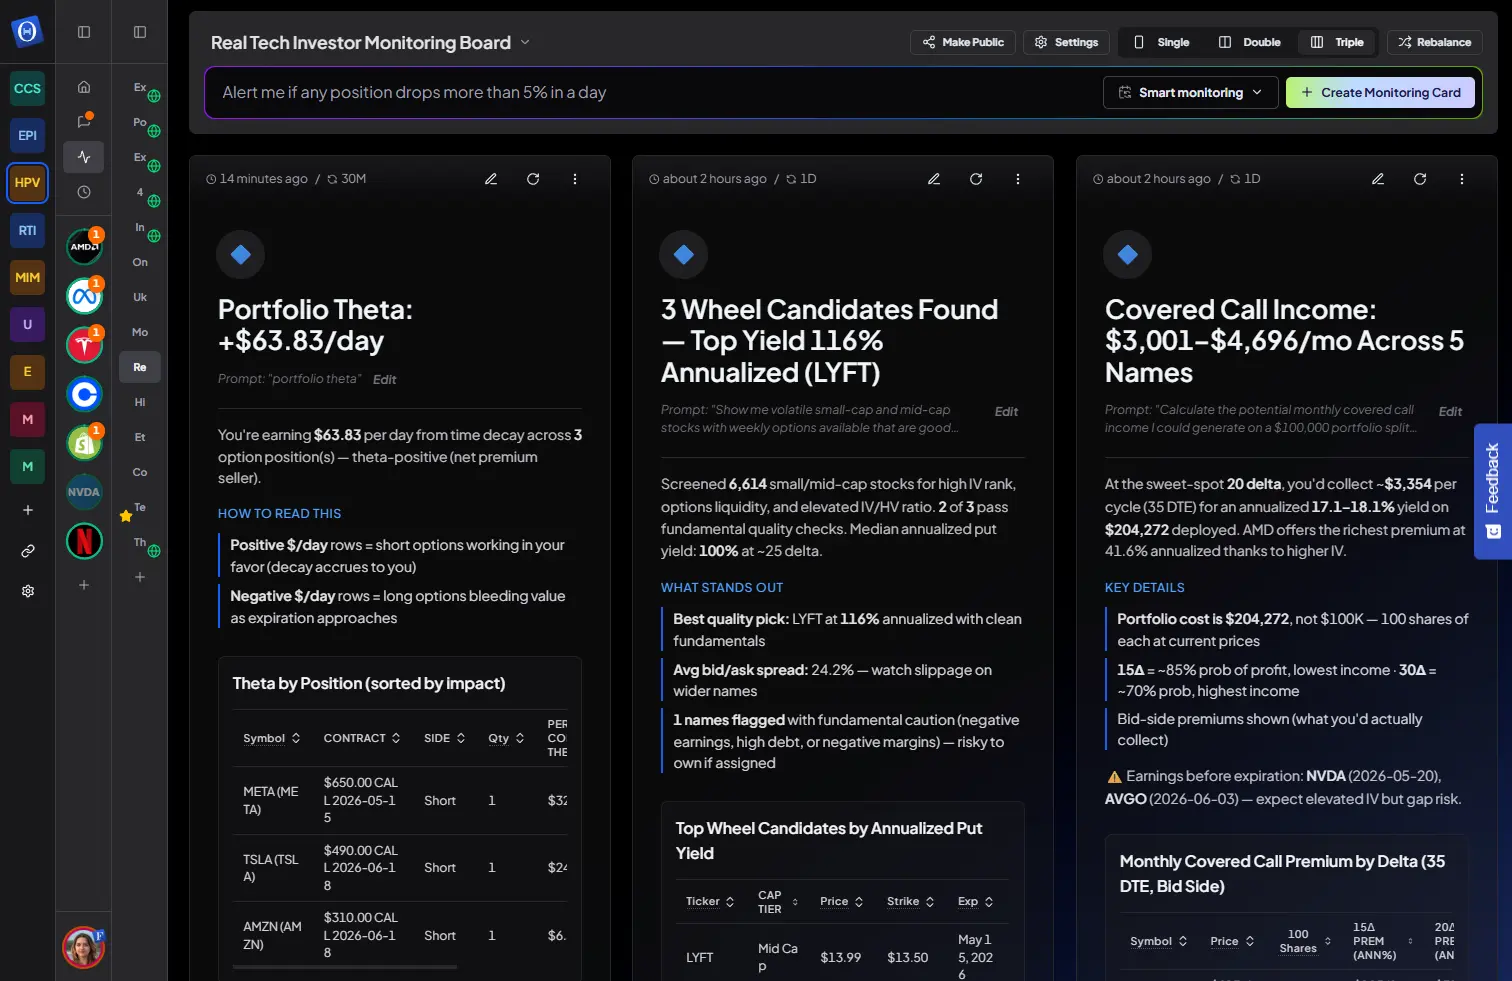Screen dimensions: 1512x981
Task: Open the Smart monitoring dropdown
Action: pyautogui.click(x=1191, y=92)
